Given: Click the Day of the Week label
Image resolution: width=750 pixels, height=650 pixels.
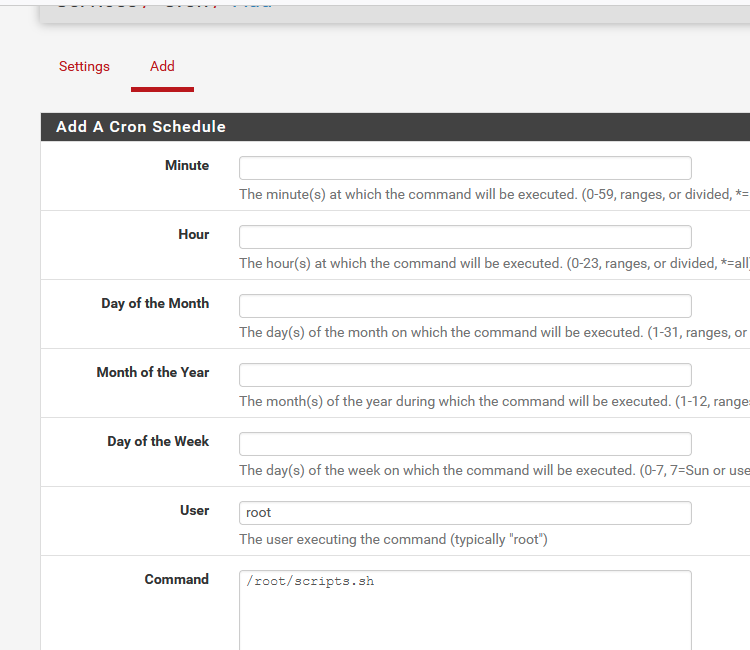Looking at the screenshot, I should 158,441.
